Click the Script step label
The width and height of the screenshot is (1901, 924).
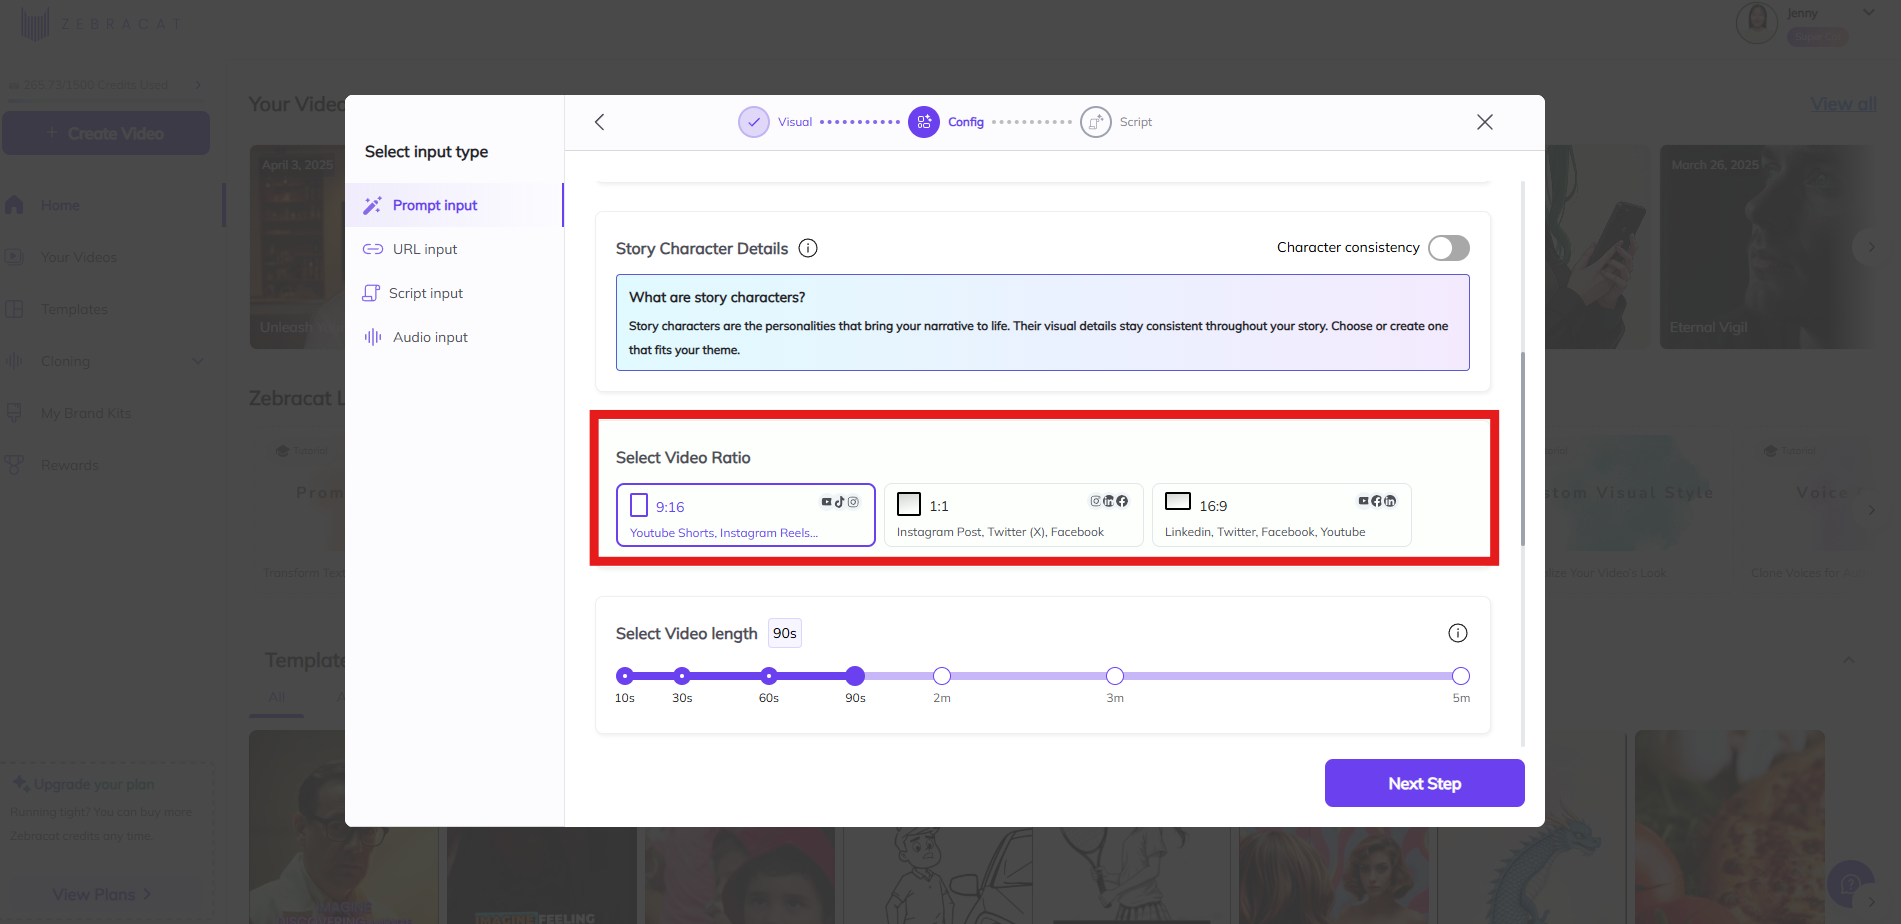click(x=1136, y=122)
